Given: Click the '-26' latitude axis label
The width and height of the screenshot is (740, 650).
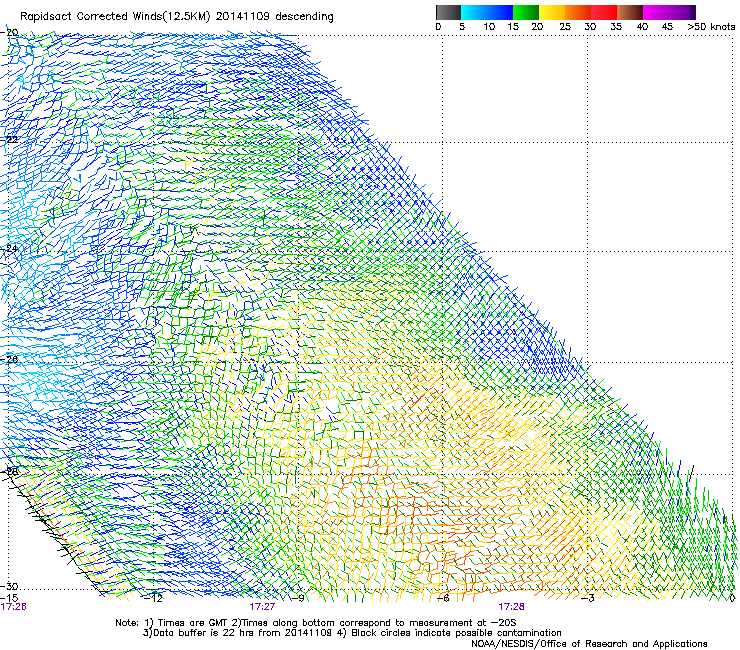Looking at the screenshot, I should point(9,360).
